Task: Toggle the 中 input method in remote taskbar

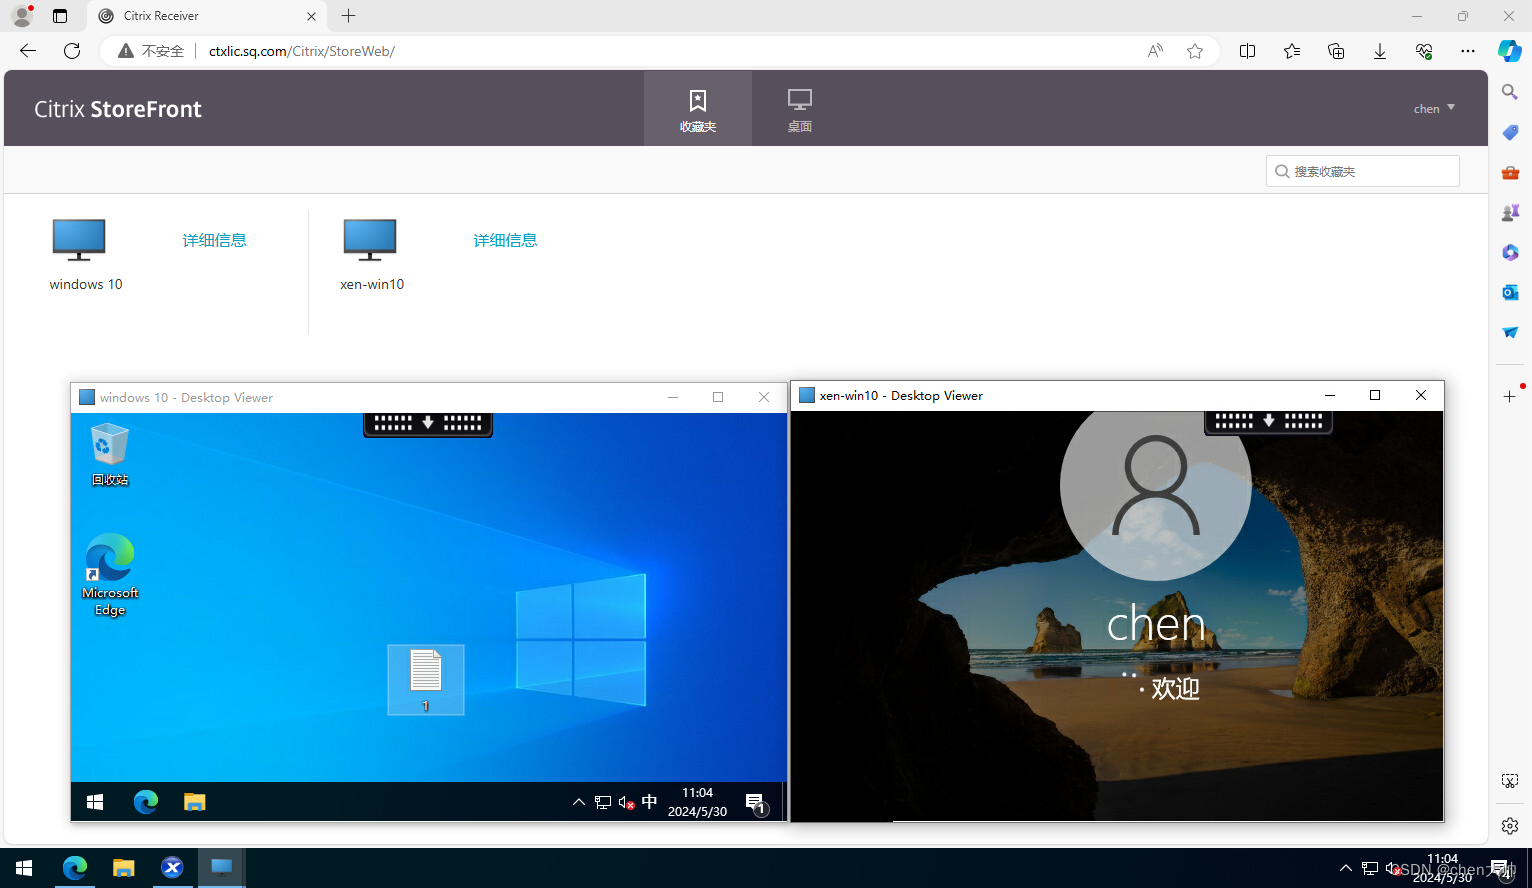Action: pyautogui.click(x=650, y=802)
